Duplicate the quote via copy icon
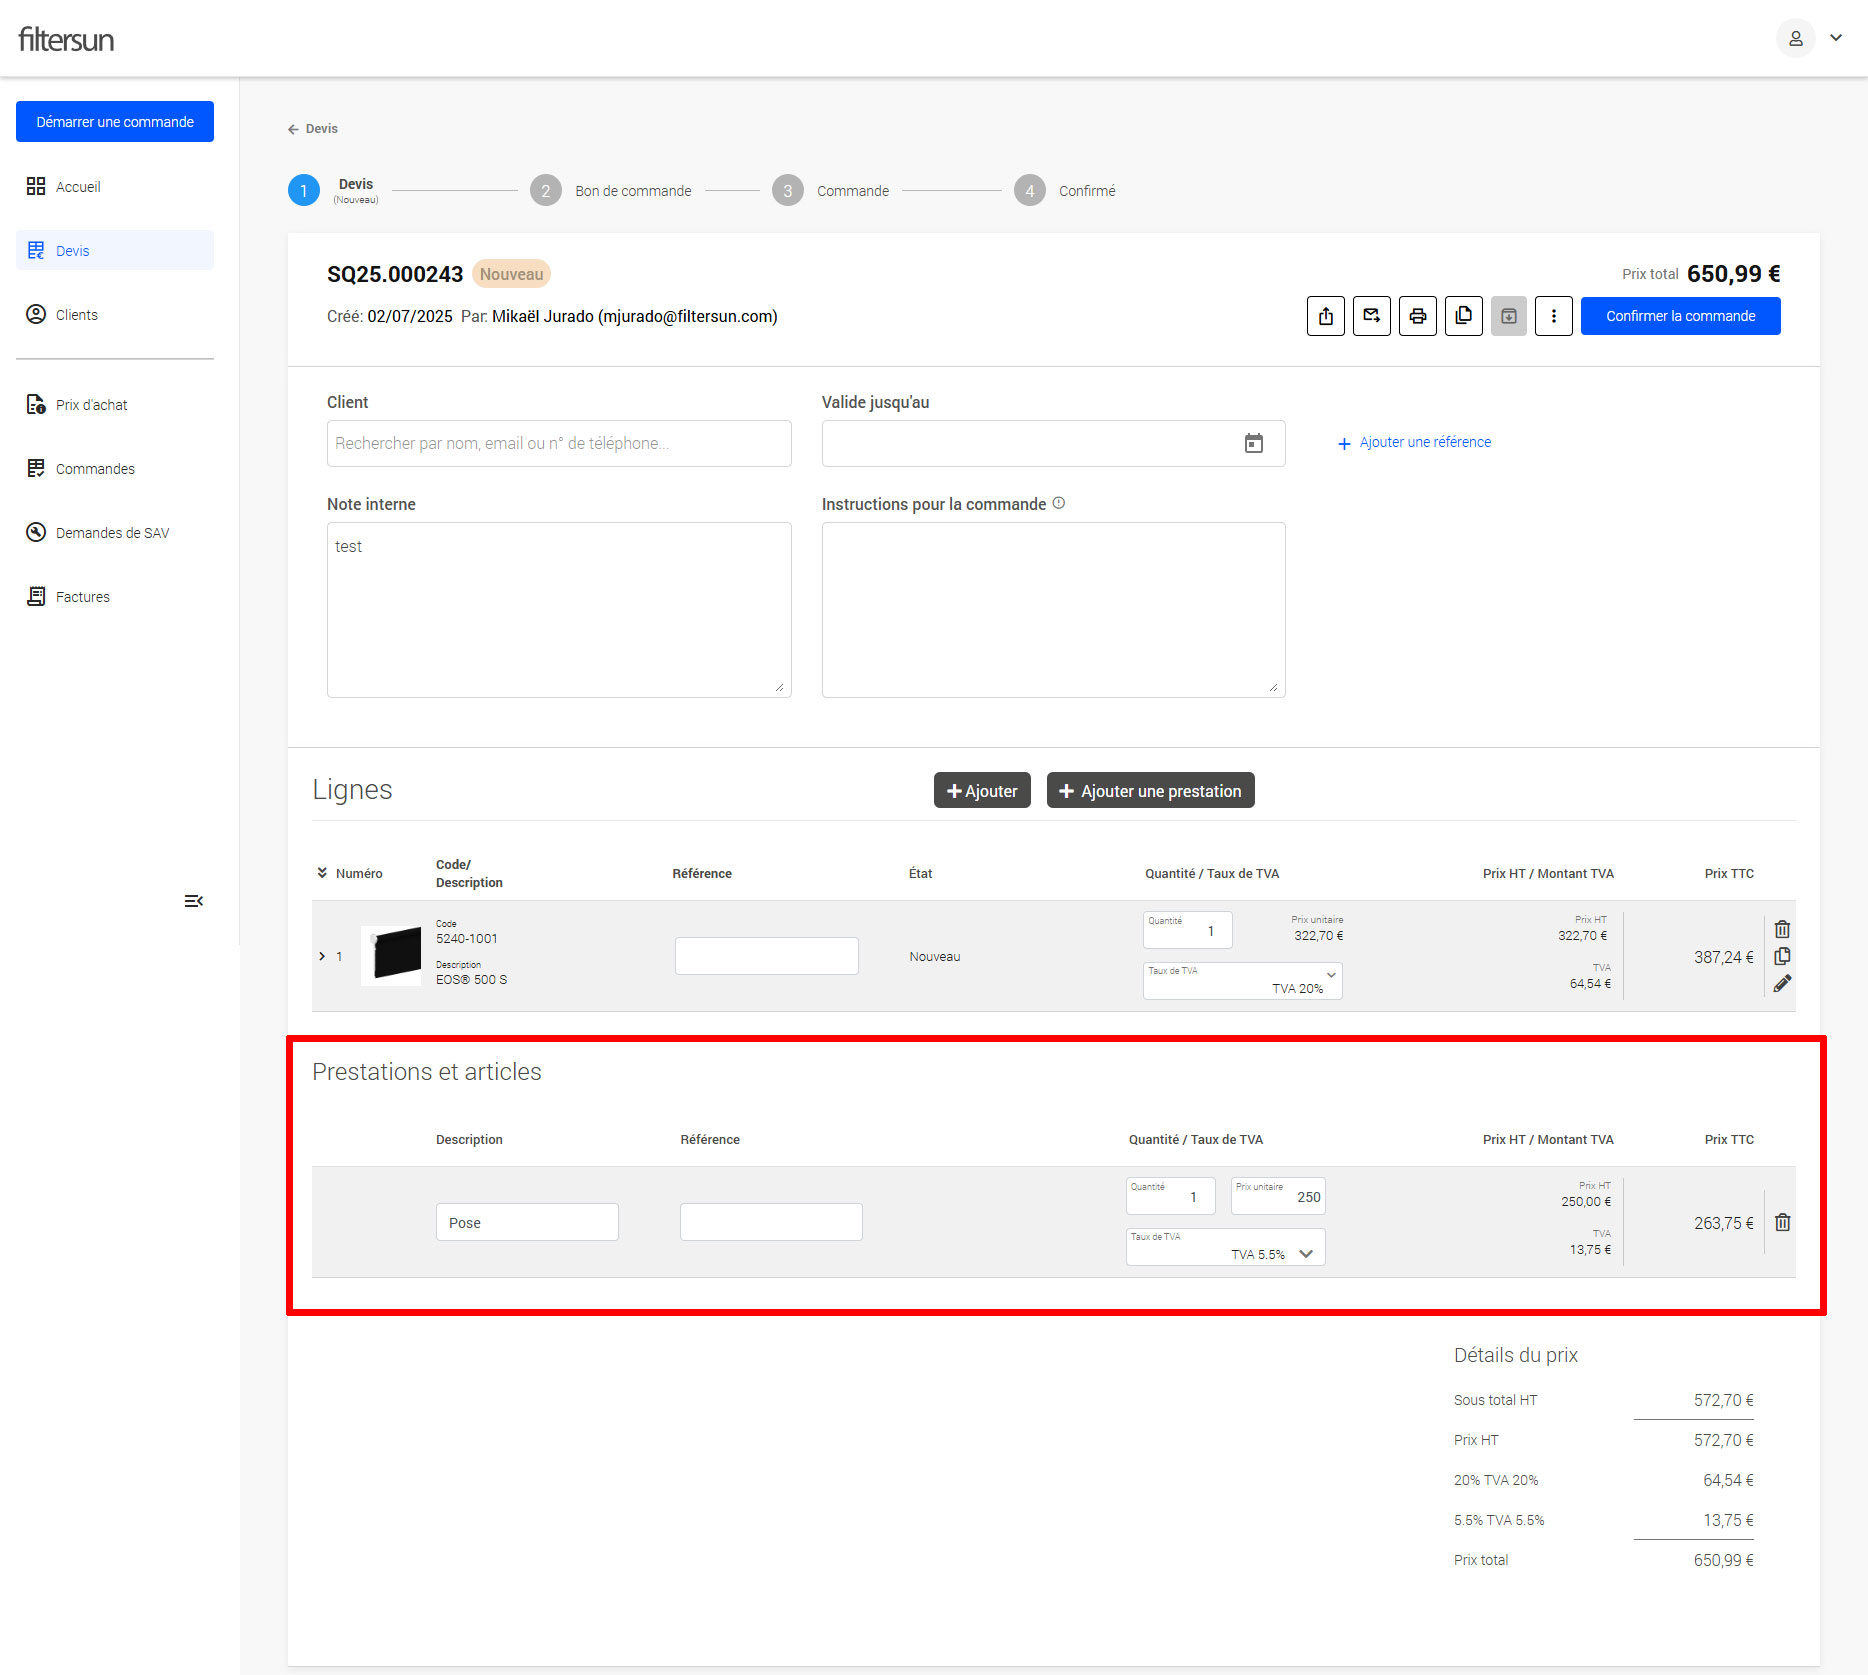The height and width of the screenshot is (1675, 1868). click(x=1463, y=316)
